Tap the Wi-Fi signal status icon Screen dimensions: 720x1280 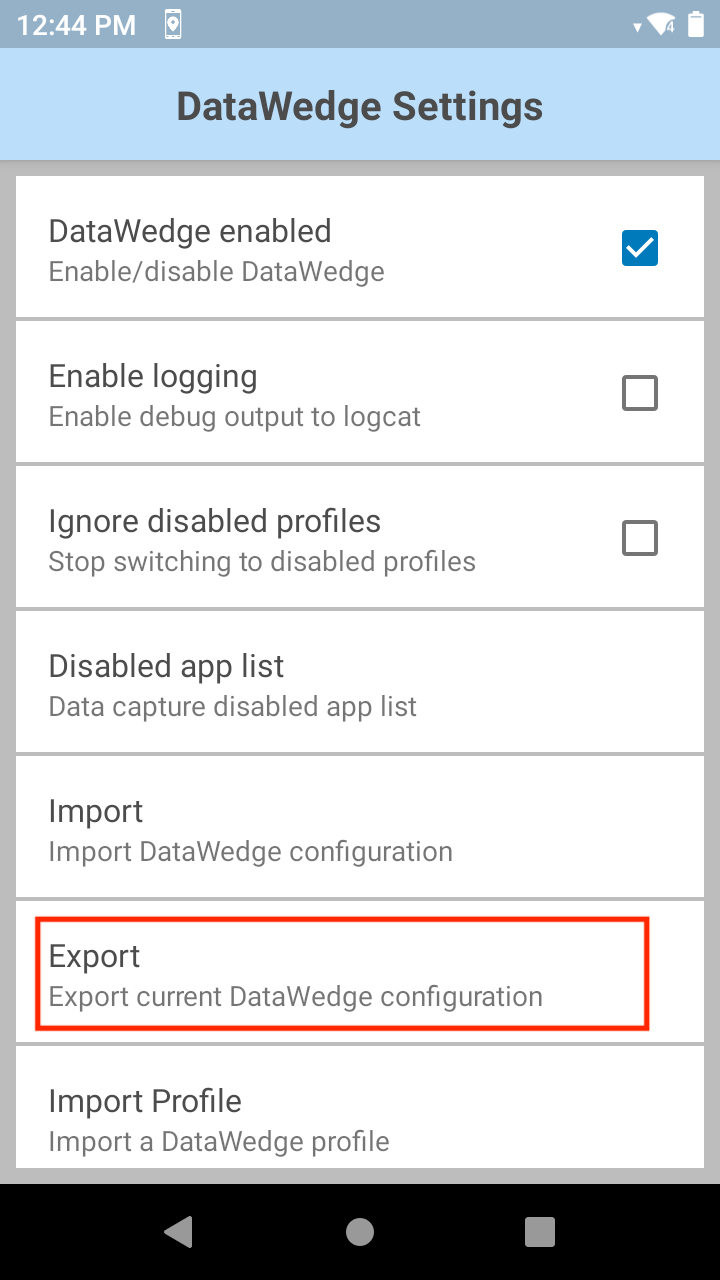pos(661,25)
